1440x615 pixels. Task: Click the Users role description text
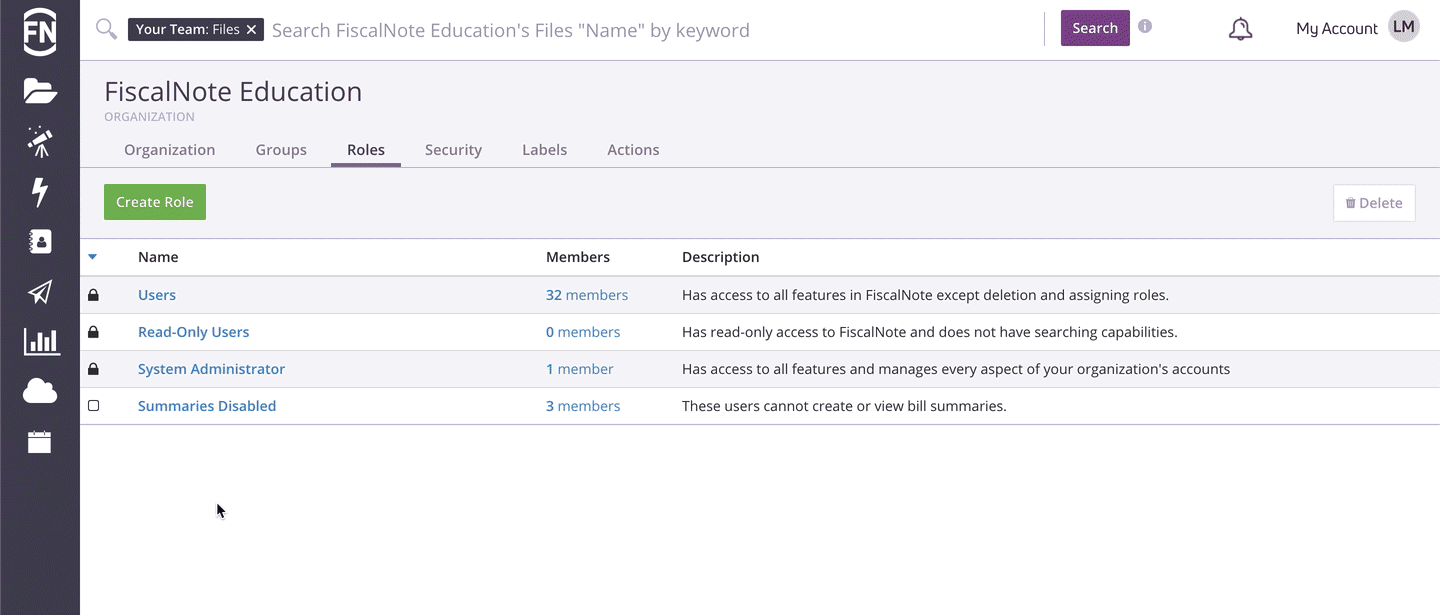pos(925,295)
